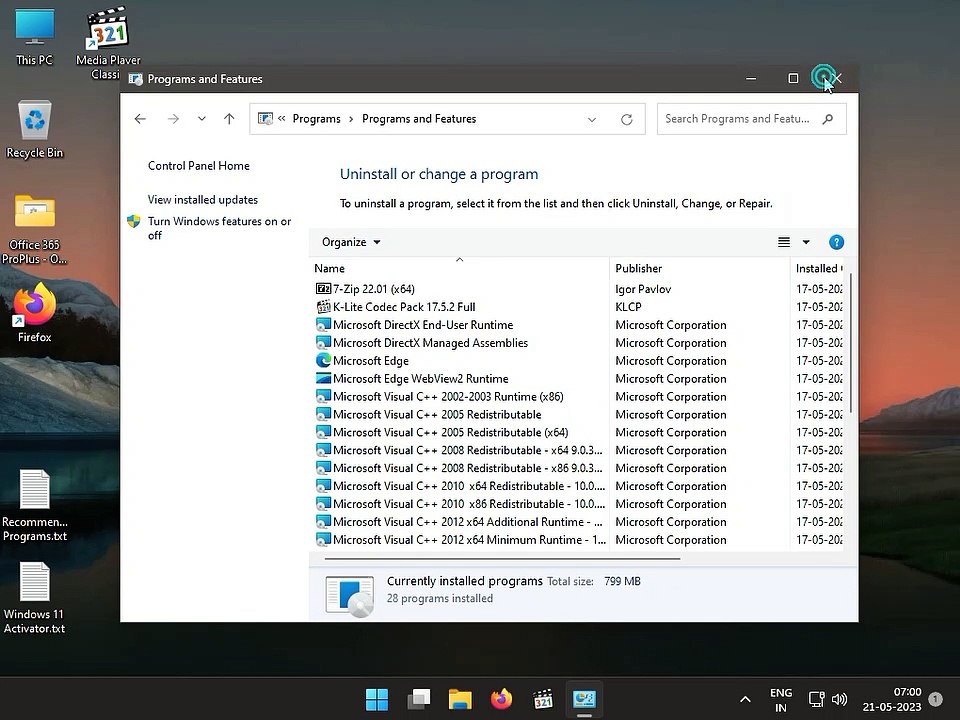This screenshot has height=720, width=960.
Task: Go back with the back arrow
Action: tap(140, 119)
